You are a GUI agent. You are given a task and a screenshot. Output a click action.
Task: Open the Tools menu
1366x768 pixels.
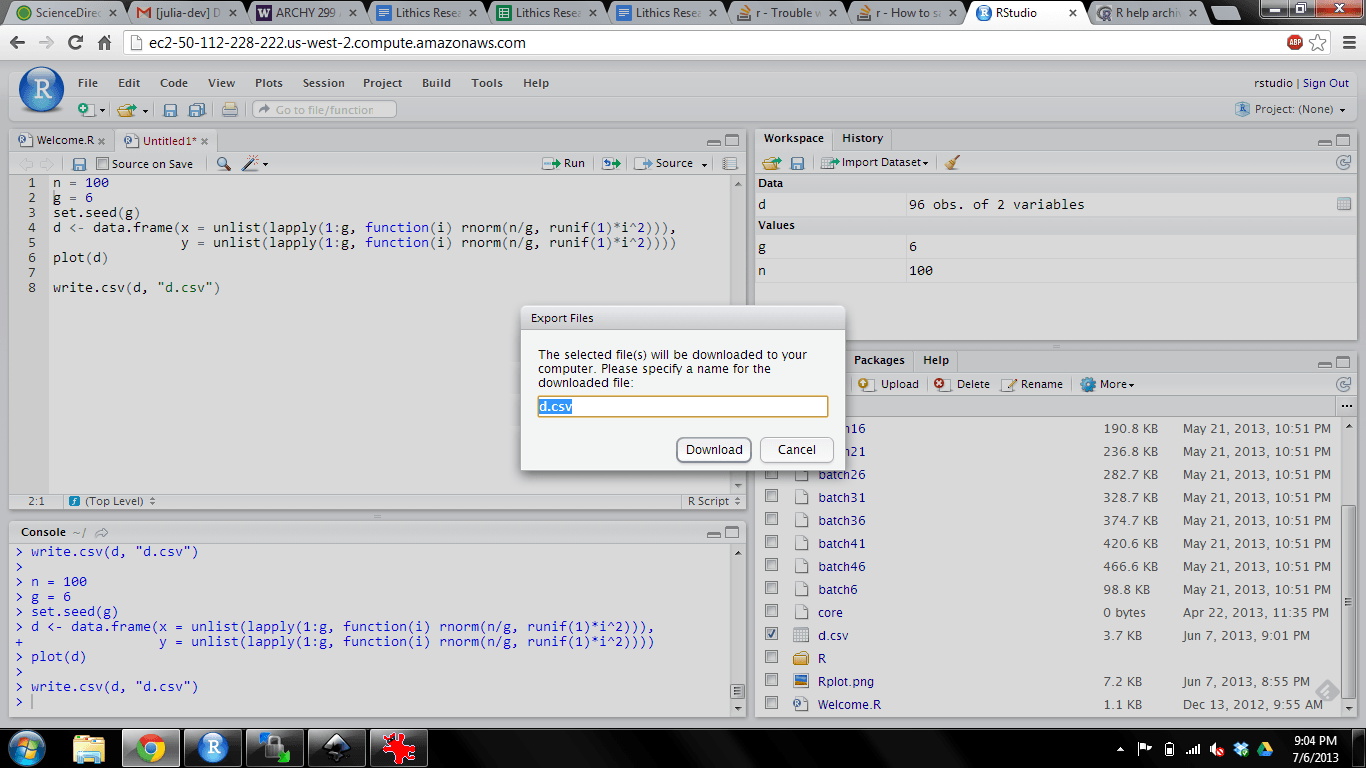coord(487,83)
